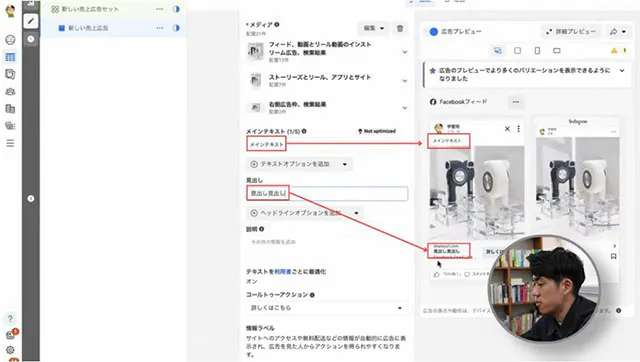Open the 編集 media dropdown button

tap(373, 28)
